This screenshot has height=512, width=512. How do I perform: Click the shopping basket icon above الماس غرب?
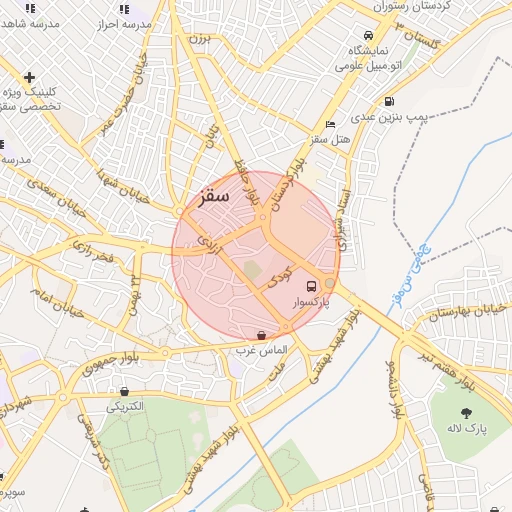(261, 335)
